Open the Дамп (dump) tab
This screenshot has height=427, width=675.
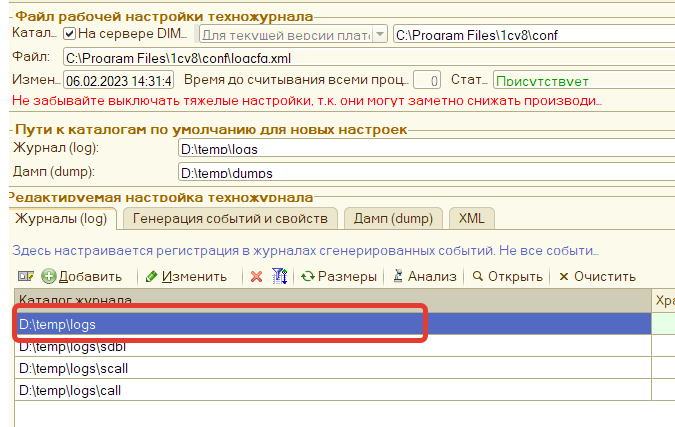coord(395,218)
